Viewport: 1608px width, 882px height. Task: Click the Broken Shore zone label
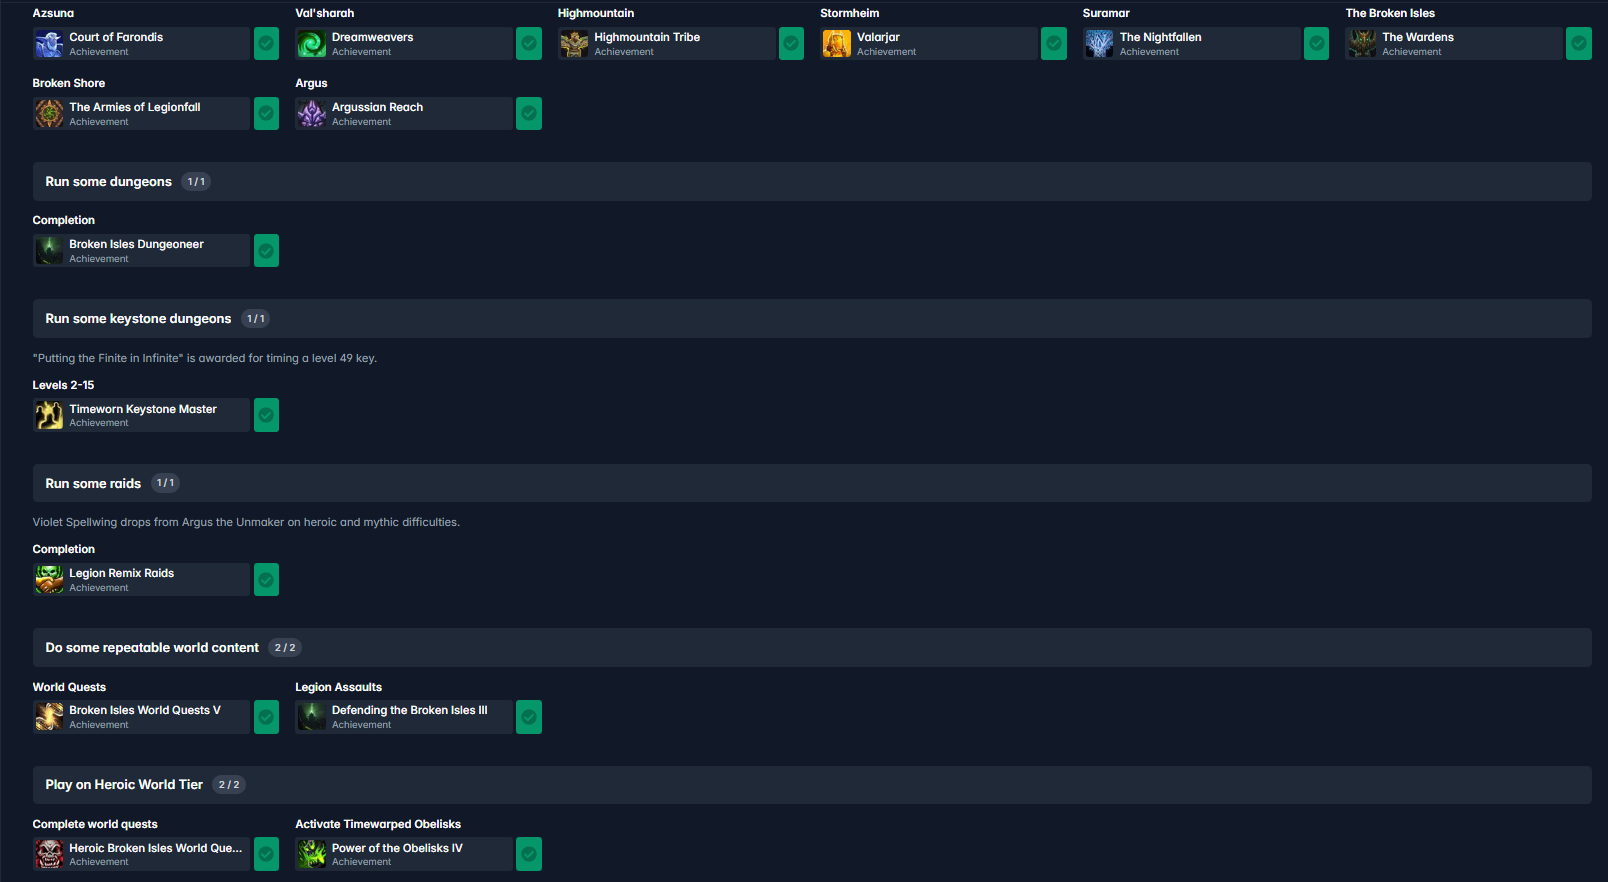point(69,83)
